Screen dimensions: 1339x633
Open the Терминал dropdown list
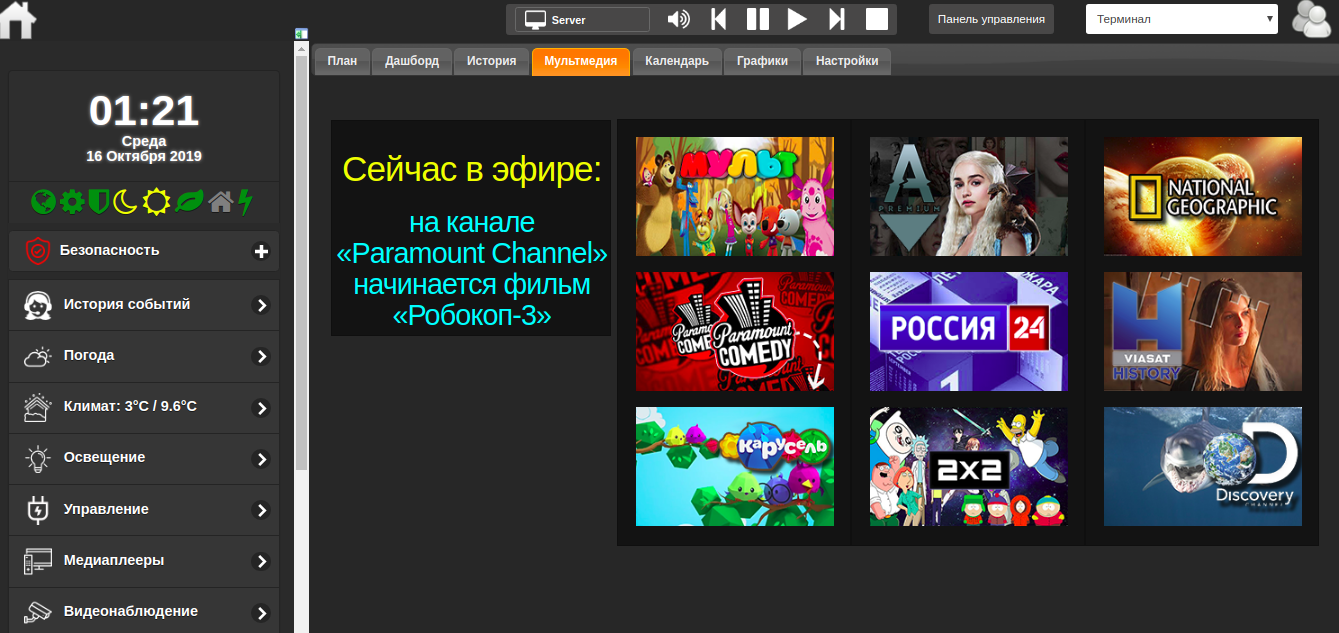pyautogui.click(x=1181, y=18)
